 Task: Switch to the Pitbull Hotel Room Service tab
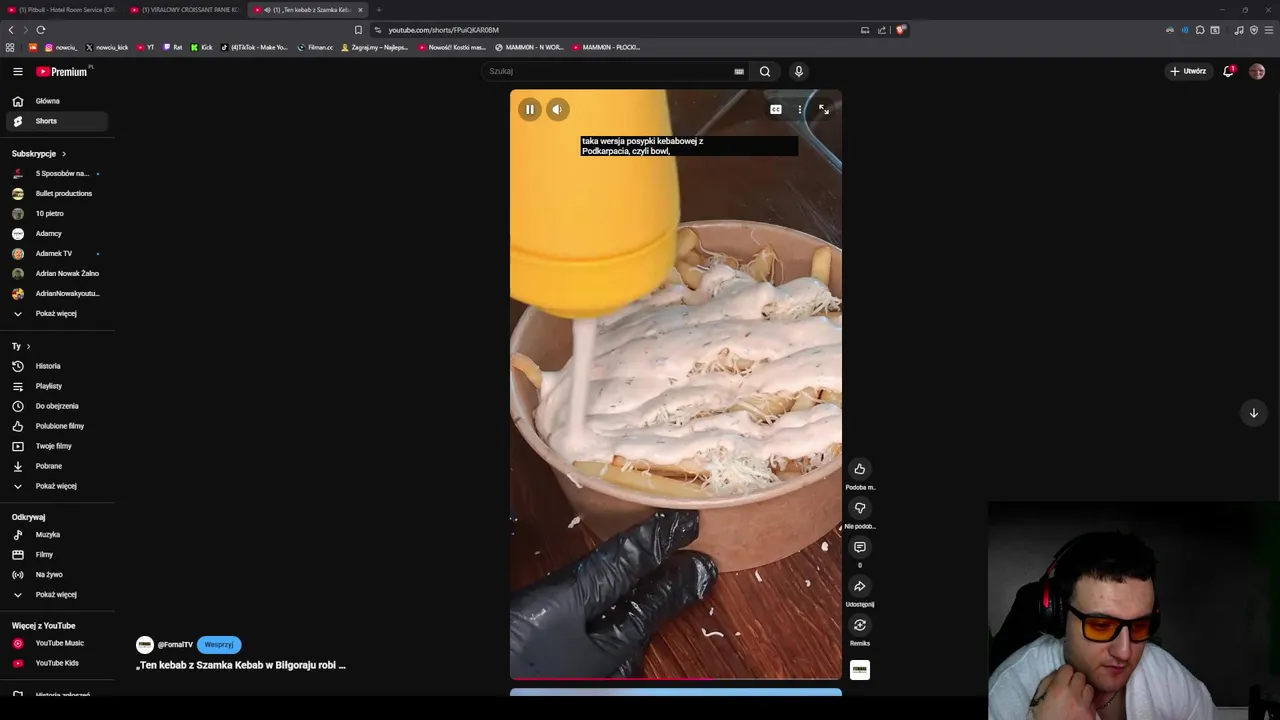61,10
